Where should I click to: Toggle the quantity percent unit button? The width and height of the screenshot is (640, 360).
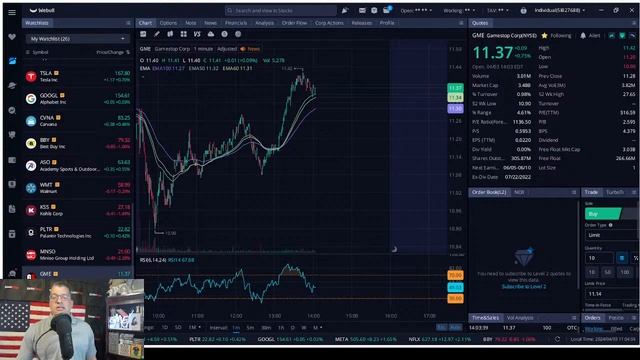[635, 258]
